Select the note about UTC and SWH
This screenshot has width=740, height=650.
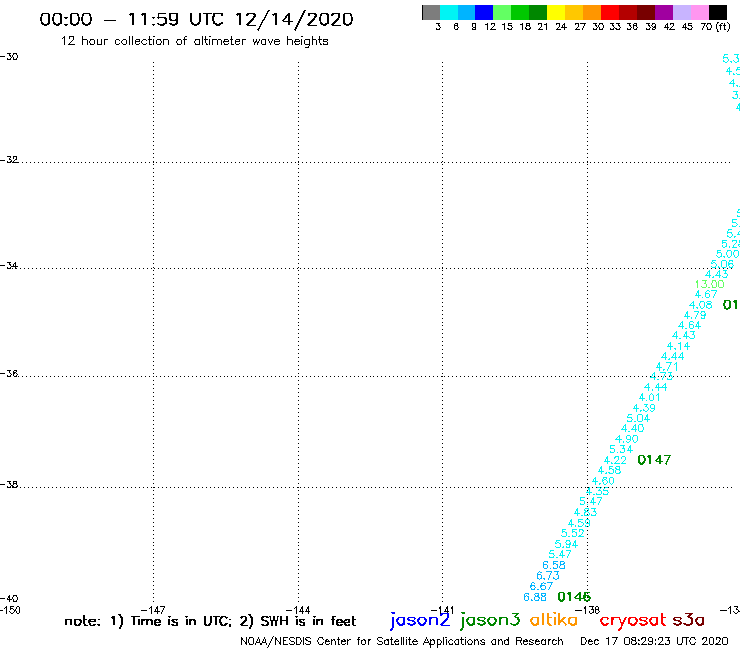coord(210,621)
